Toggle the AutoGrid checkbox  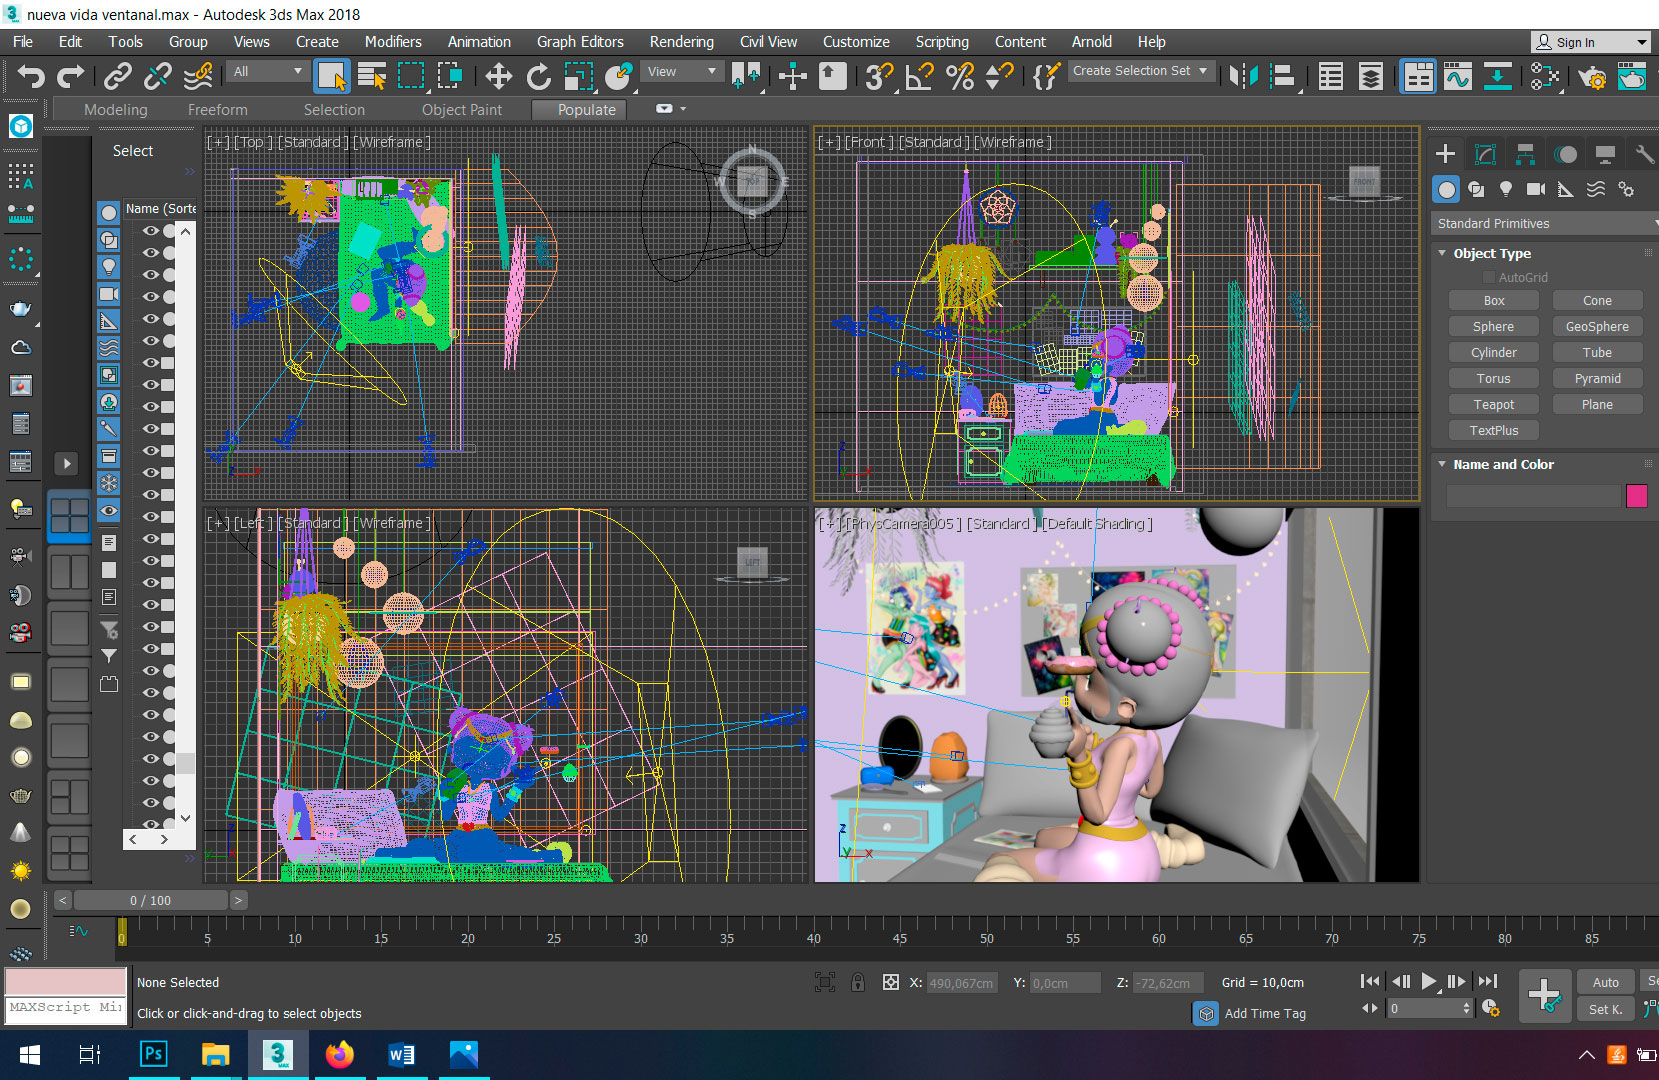pyautogui.click(x=1489, y=277)
